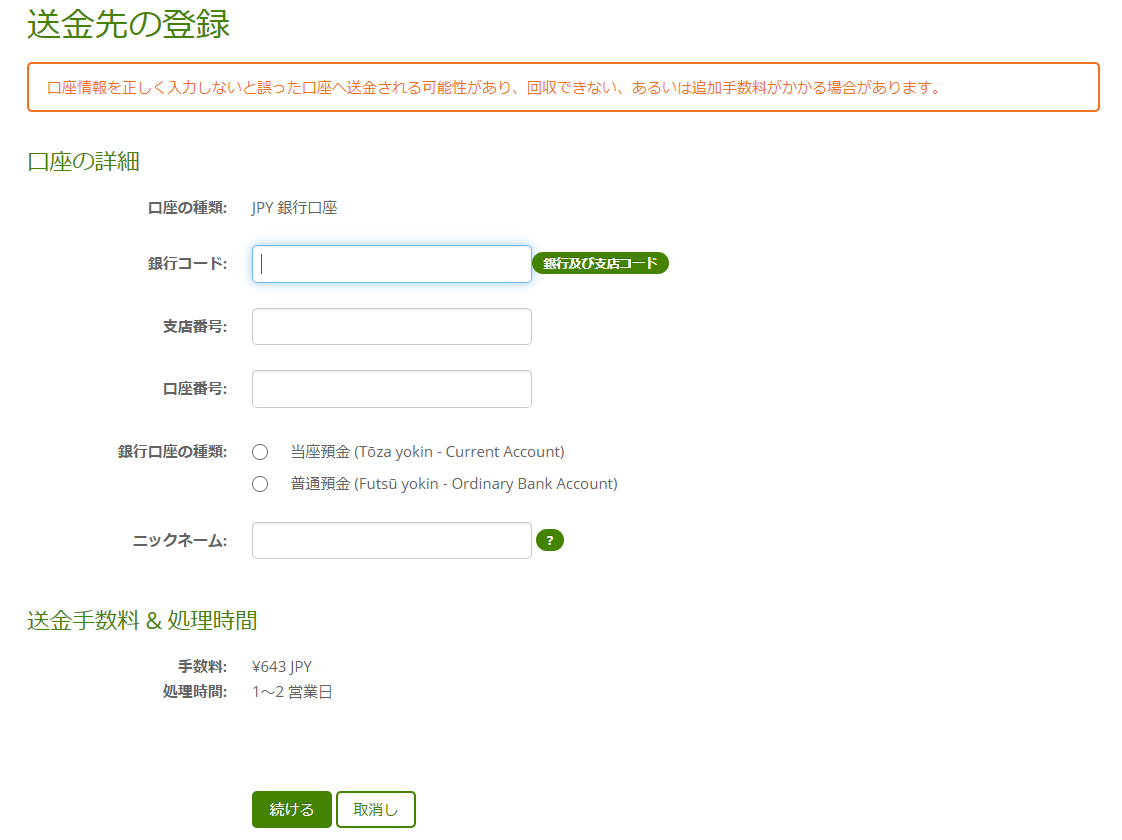
Task: Click the ニックネーム input field
Action: tap(391, 540)
